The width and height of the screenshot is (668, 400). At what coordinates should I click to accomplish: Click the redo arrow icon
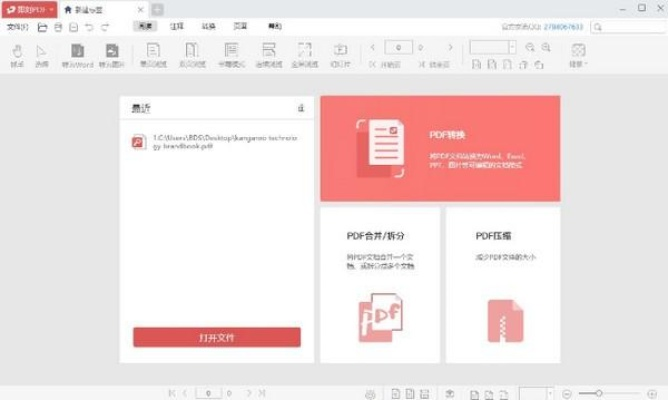tap(105, 27)
